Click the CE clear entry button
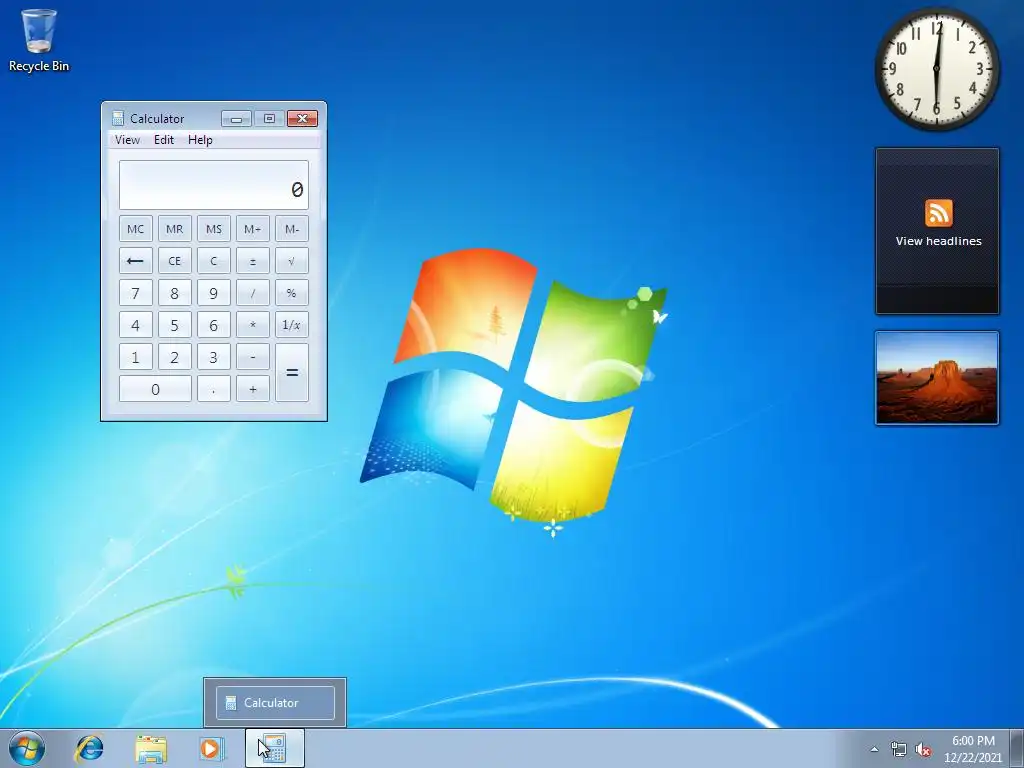Screen dimensions: 1024x768 174,261
